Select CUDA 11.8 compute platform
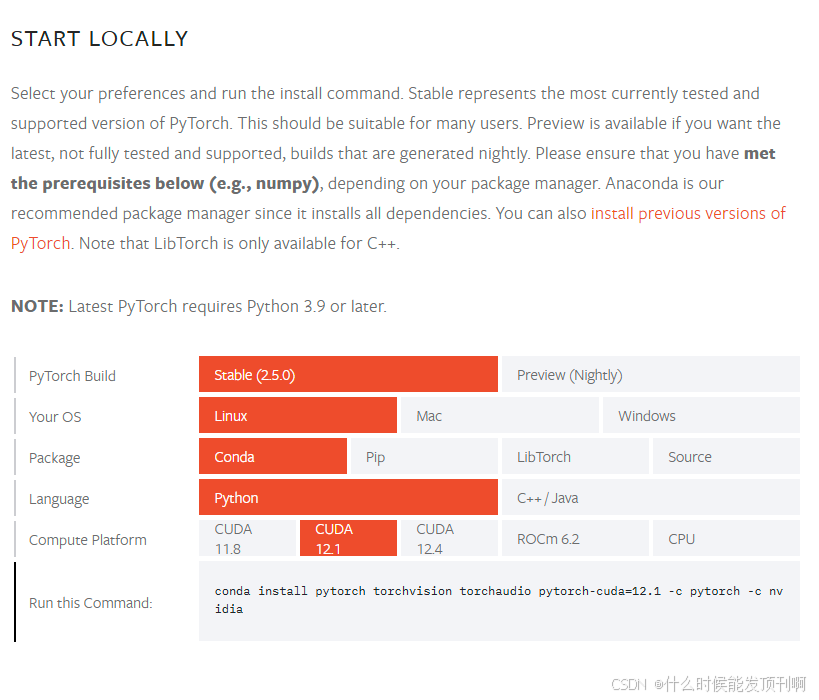The width and height of the screenshot is (819, 700). coord(247,538)
